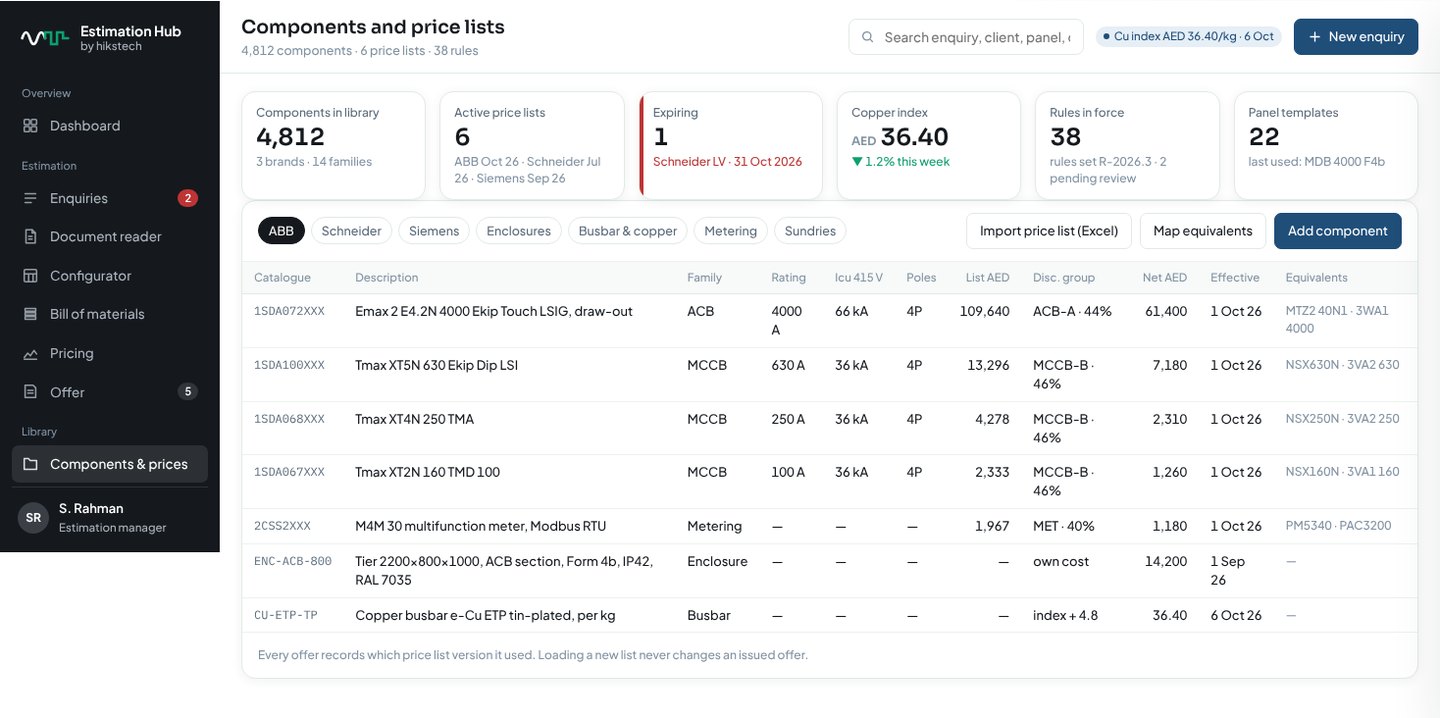Click the Document reader page icon
The image size is (1440, 718).
[x=30, y=237]
